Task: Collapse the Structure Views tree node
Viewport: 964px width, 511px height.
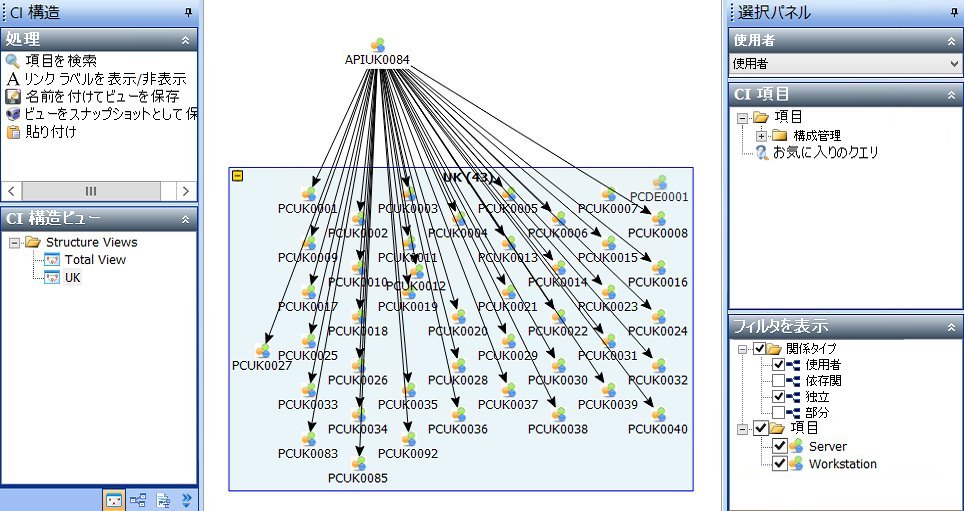Action: 14,243
